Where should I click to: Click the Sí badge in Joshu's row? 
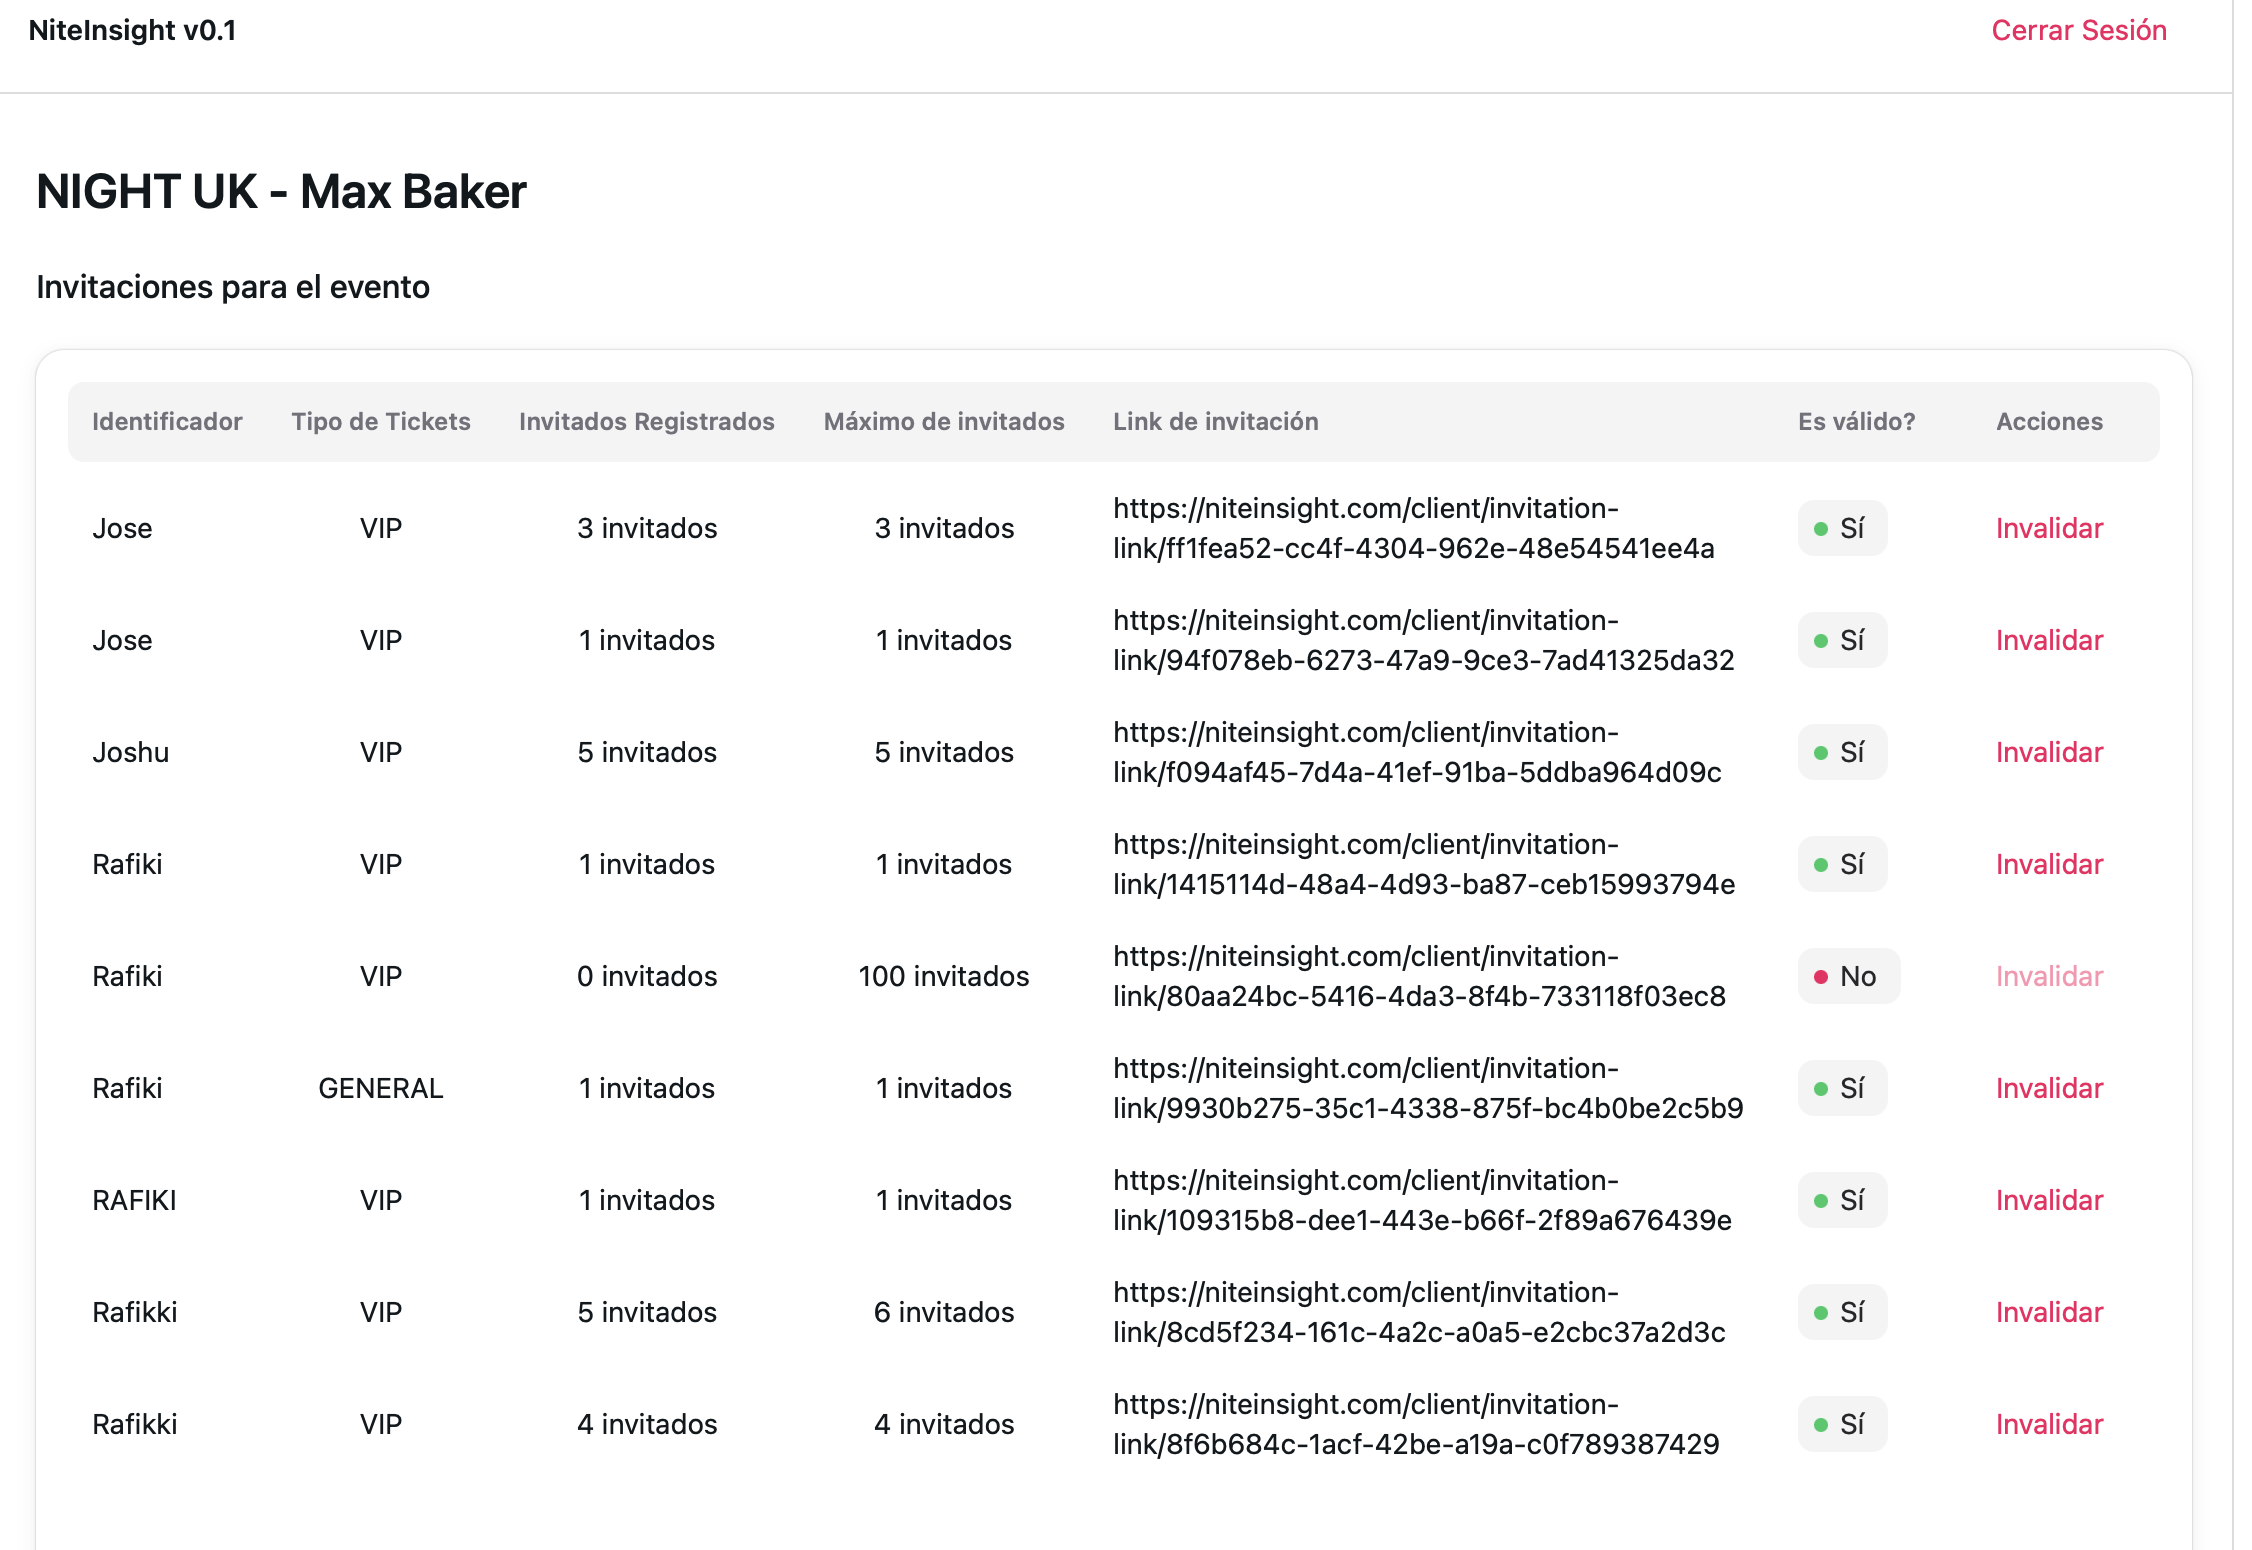1841,752
